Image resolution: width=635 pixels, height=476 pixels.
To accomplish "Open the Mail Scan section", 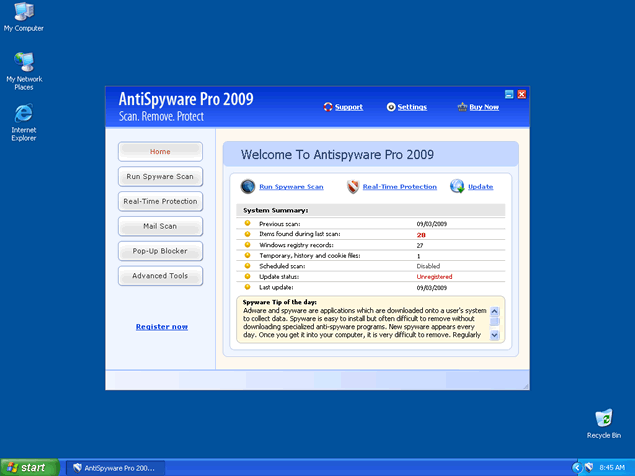I will click(x=160, y=226).
